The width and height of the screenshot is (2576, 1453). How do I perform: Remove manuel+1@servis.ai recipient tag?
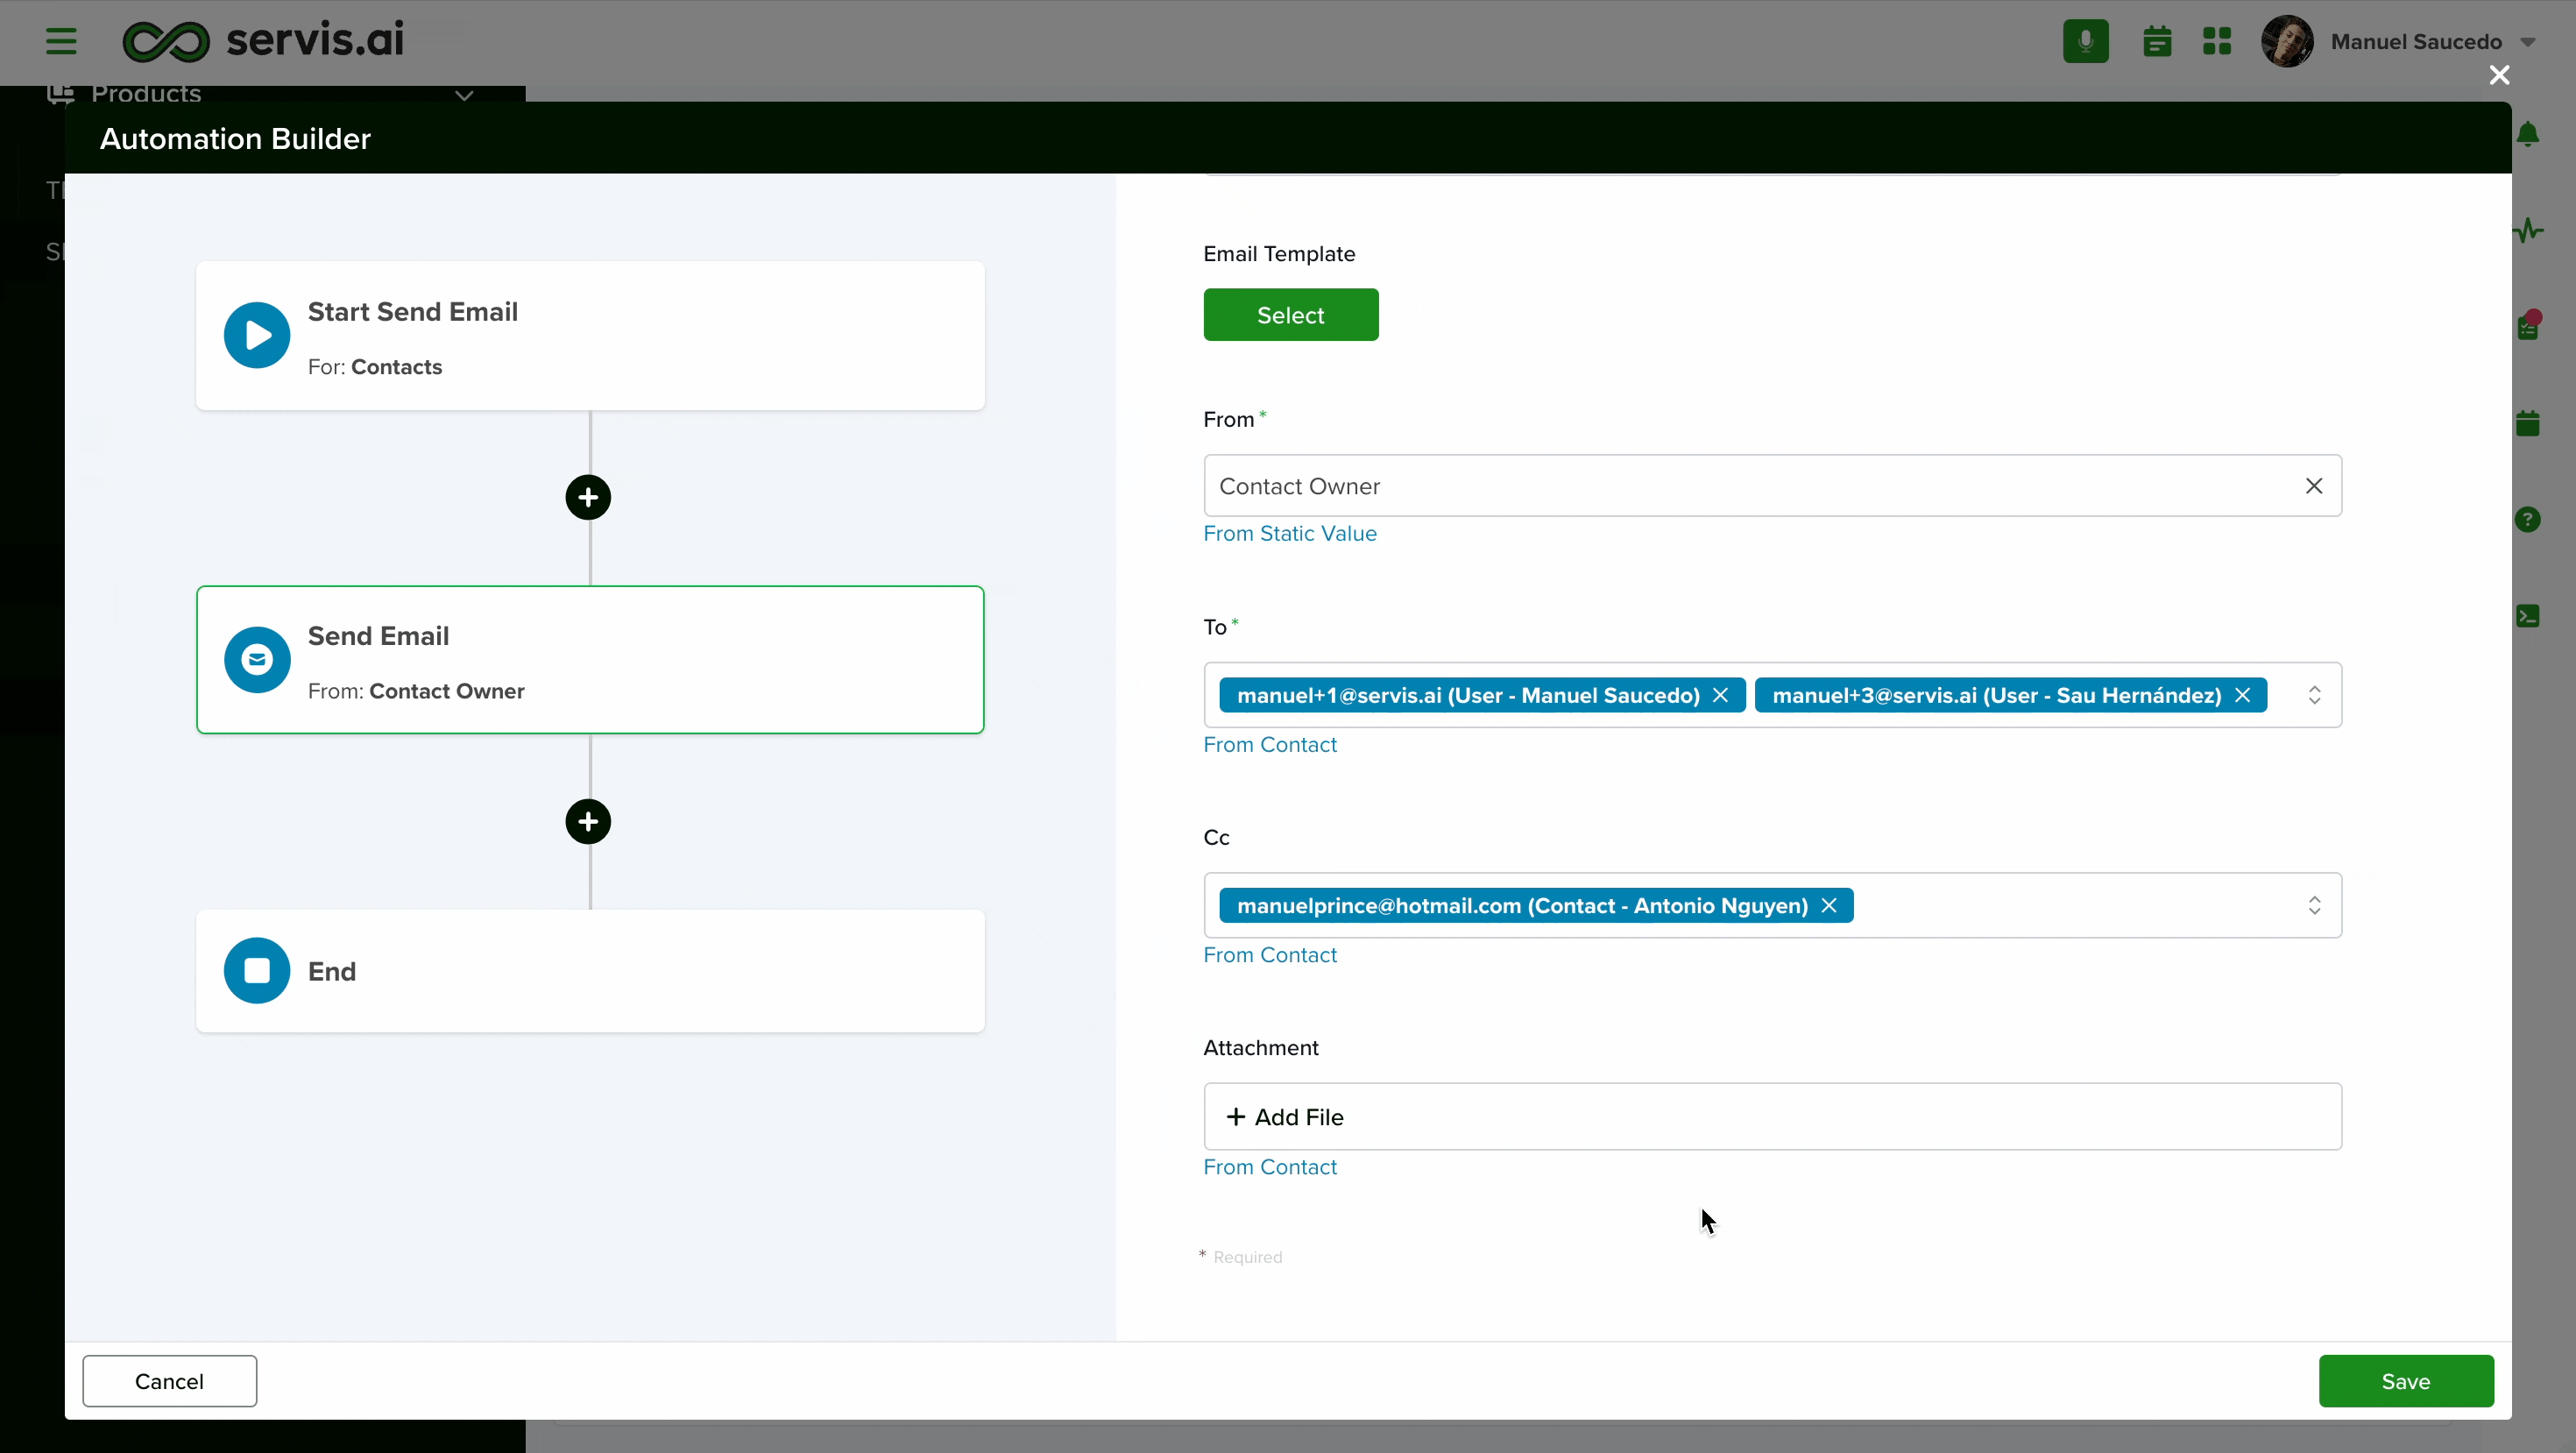pos(1720,695)
